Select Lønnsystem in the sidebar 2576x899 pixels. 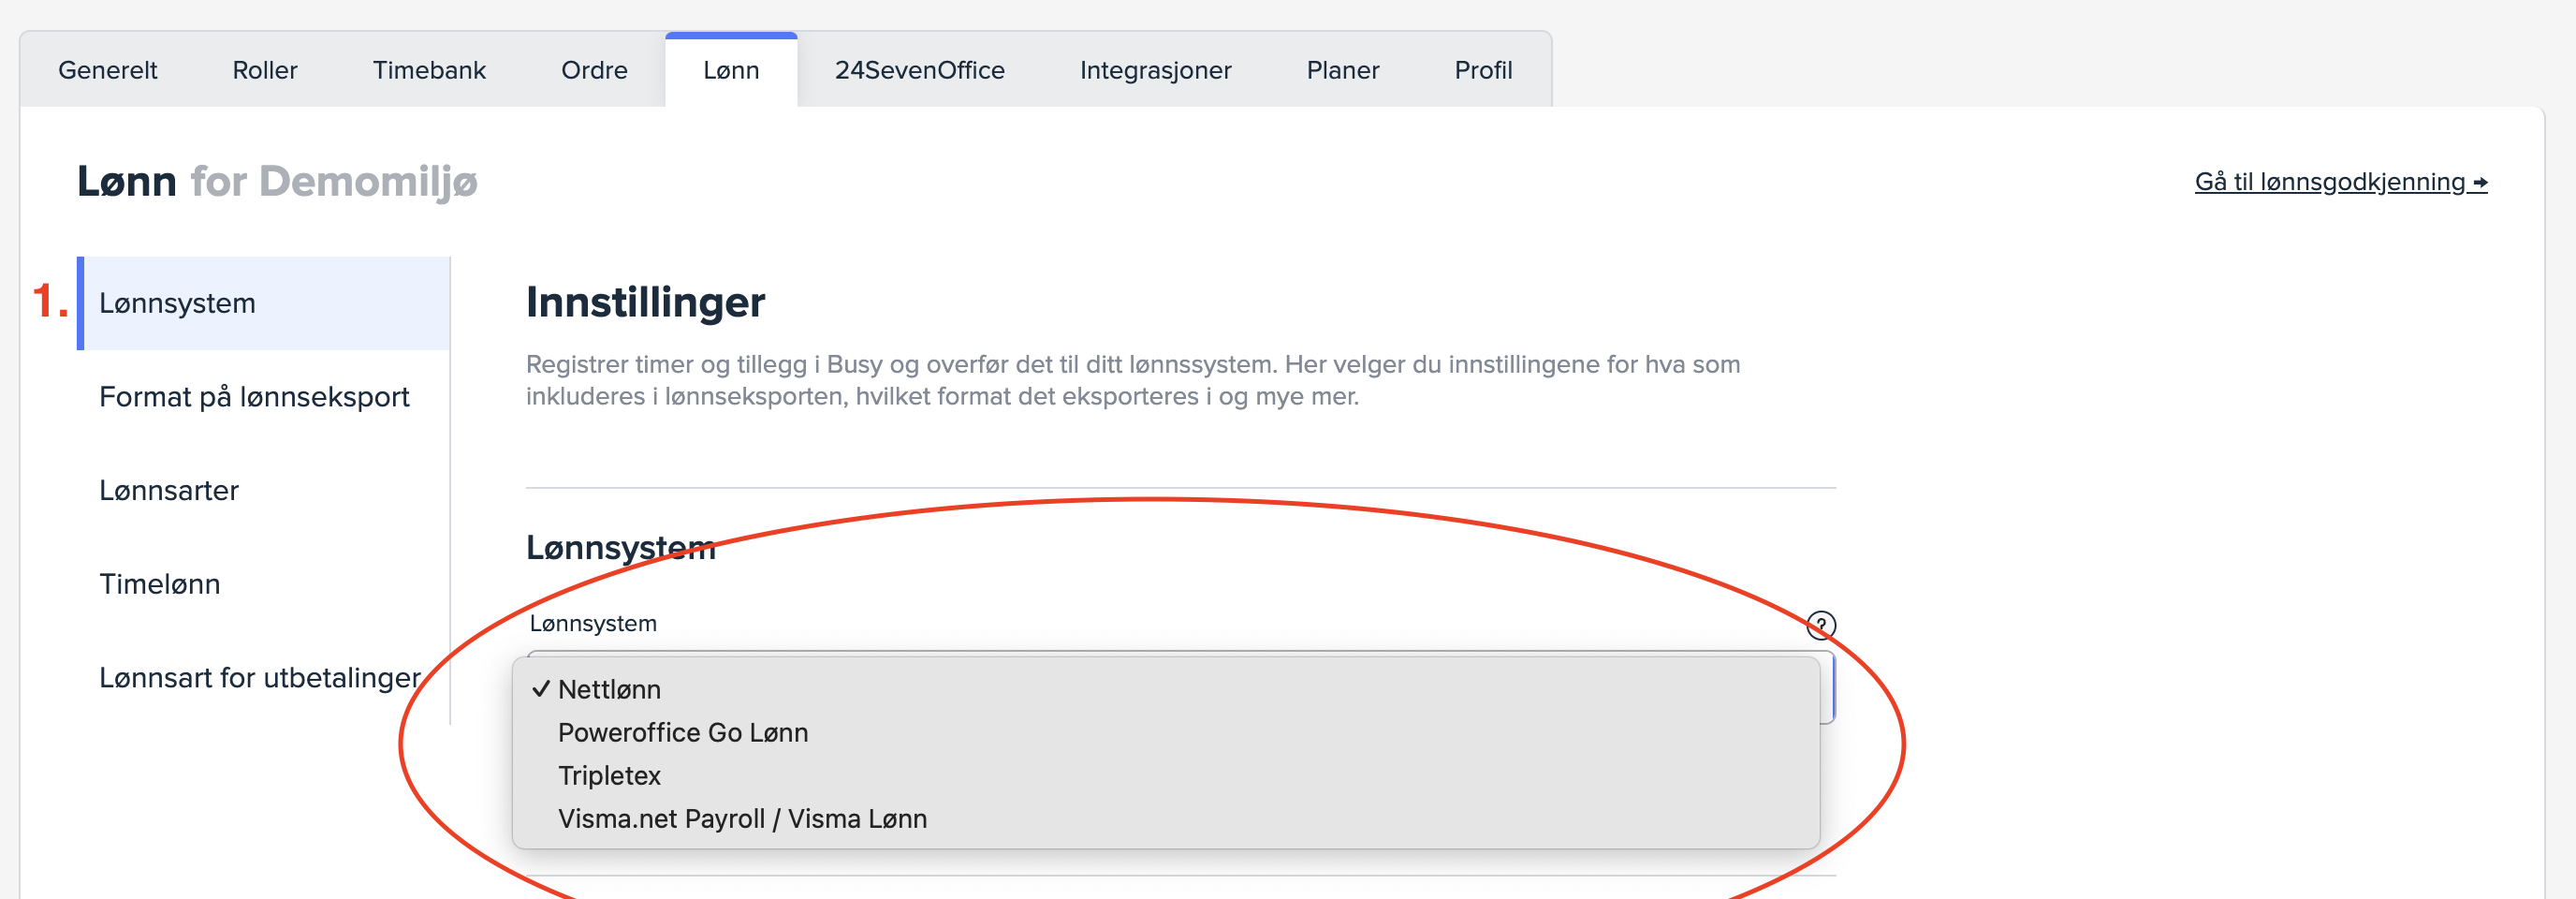click(177, 303)
